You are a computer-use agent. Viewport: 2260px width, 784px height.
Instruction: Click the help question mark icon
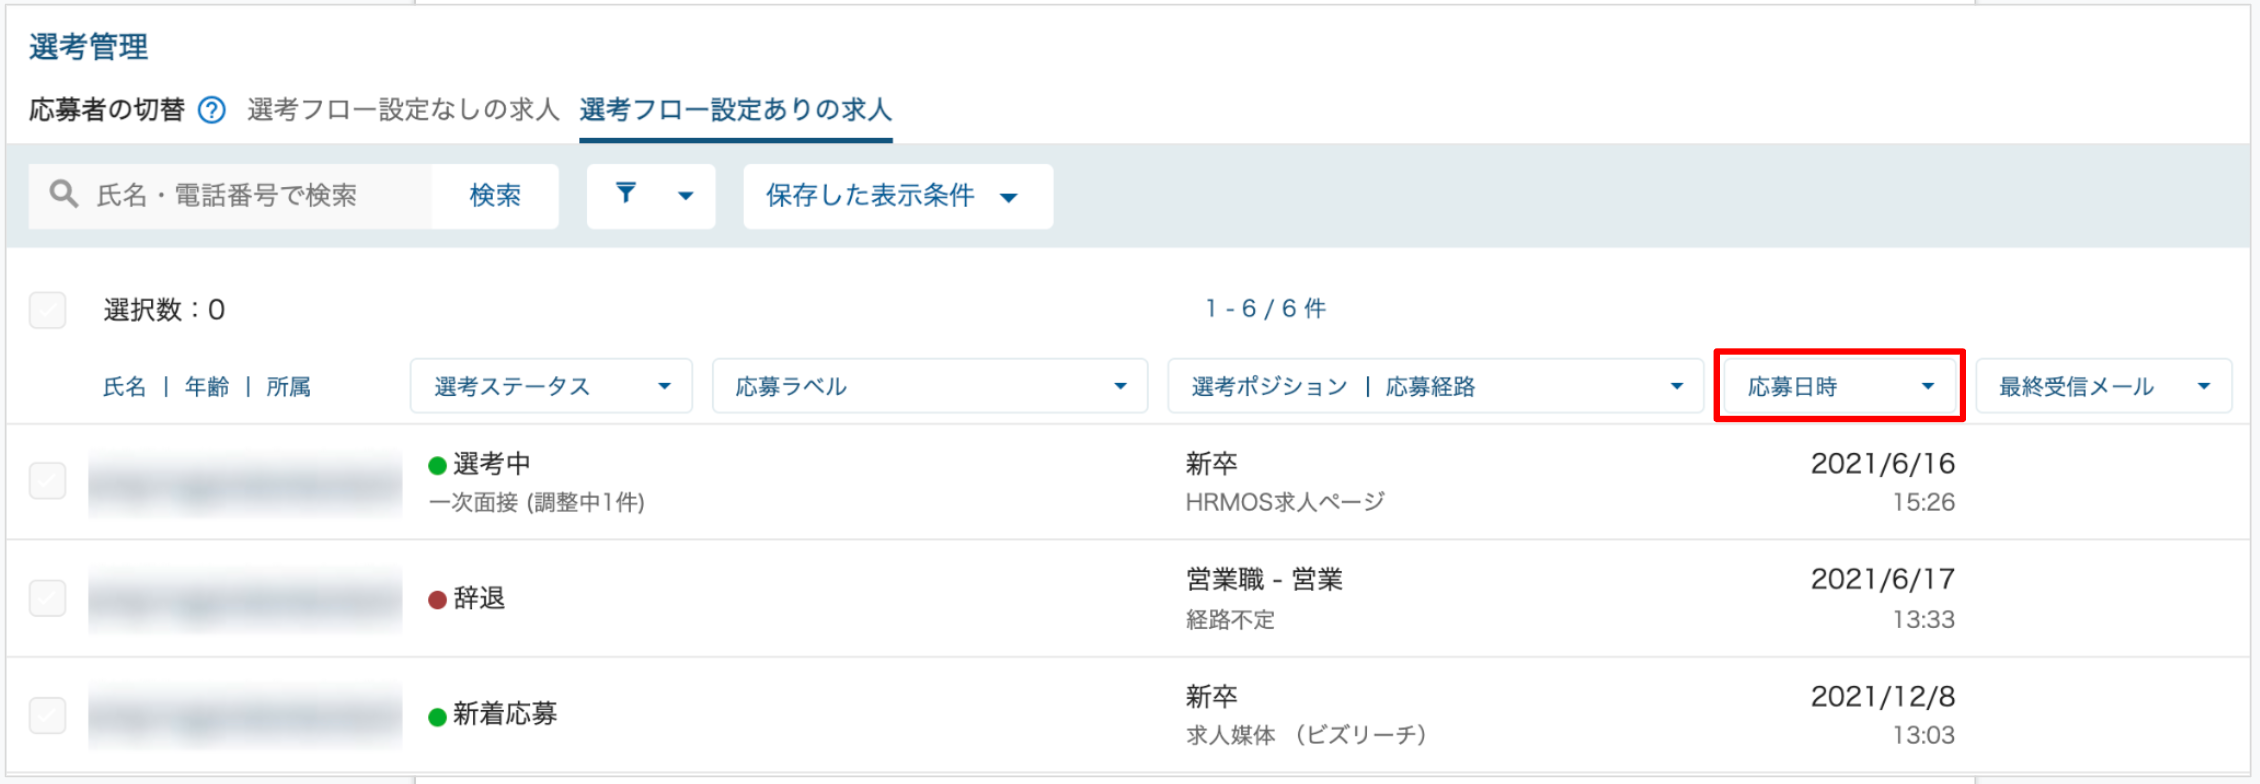tap(212, 110)
